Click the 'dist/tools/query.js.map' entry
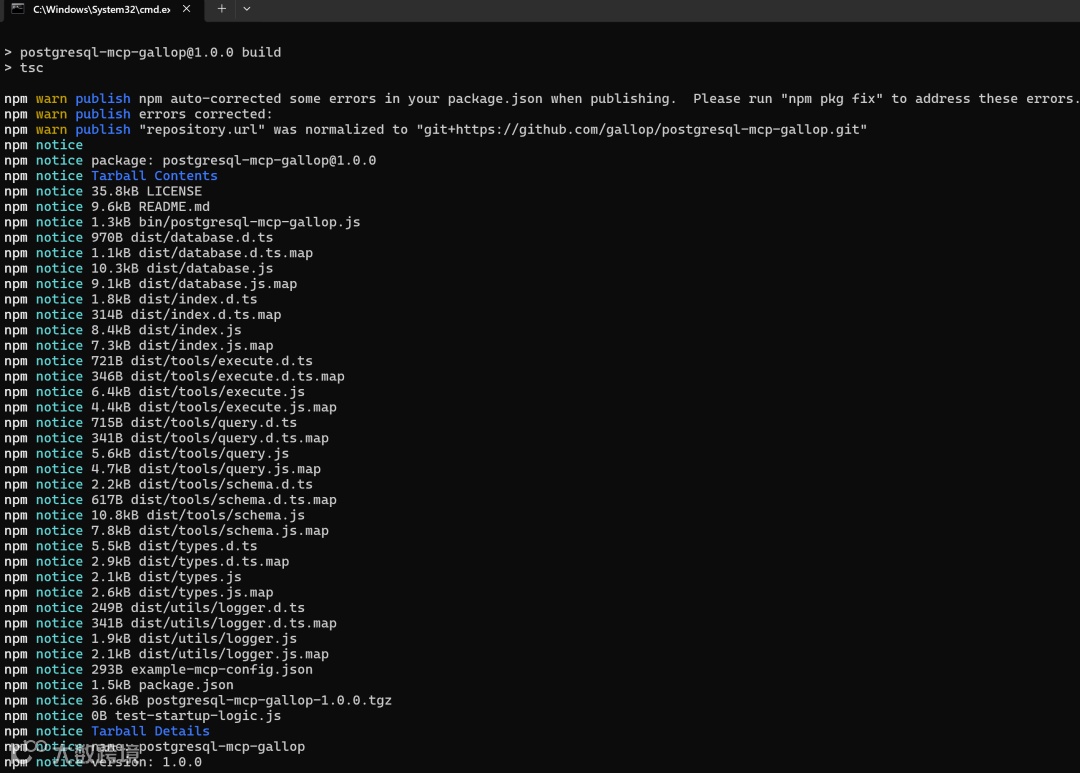Viewport: 1080px width, 773px height. click(x=230, y=469)
